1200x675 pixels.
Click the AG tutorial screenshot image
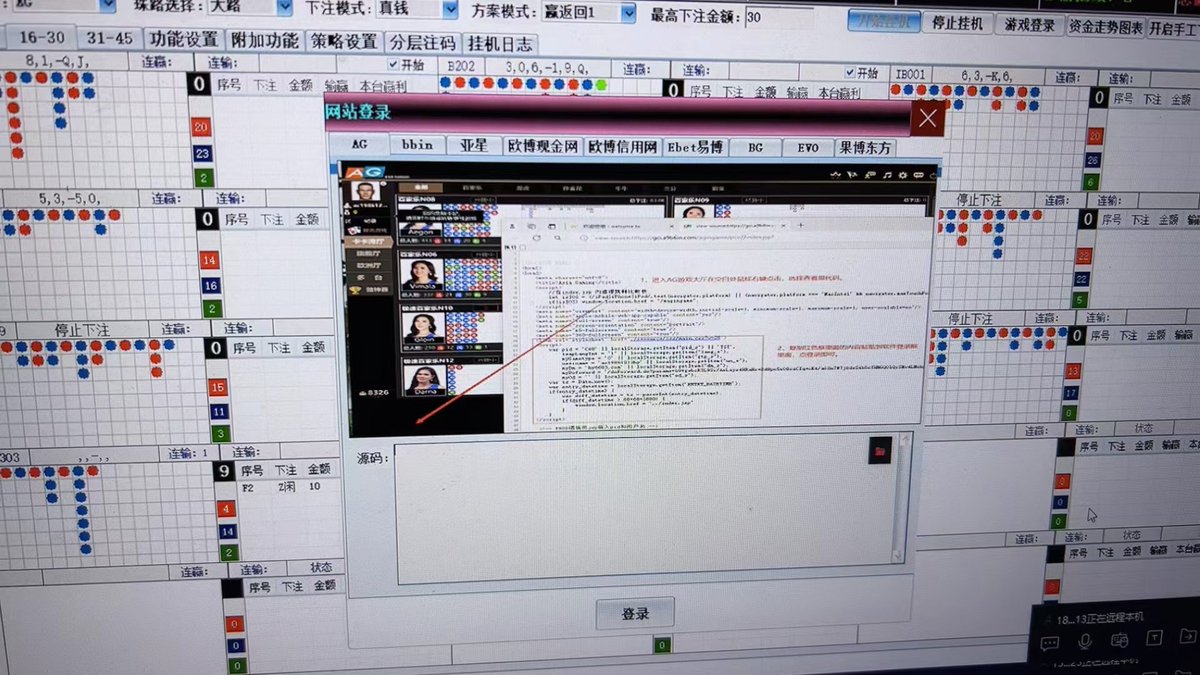641,298
